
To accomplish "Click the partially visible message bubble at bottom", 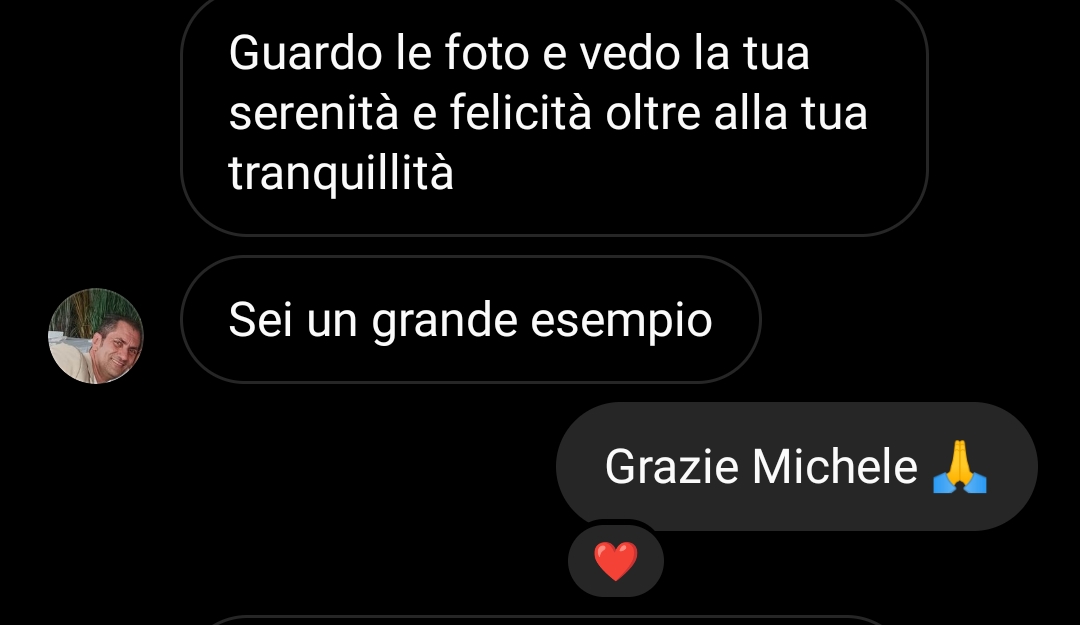I will 544,620.
